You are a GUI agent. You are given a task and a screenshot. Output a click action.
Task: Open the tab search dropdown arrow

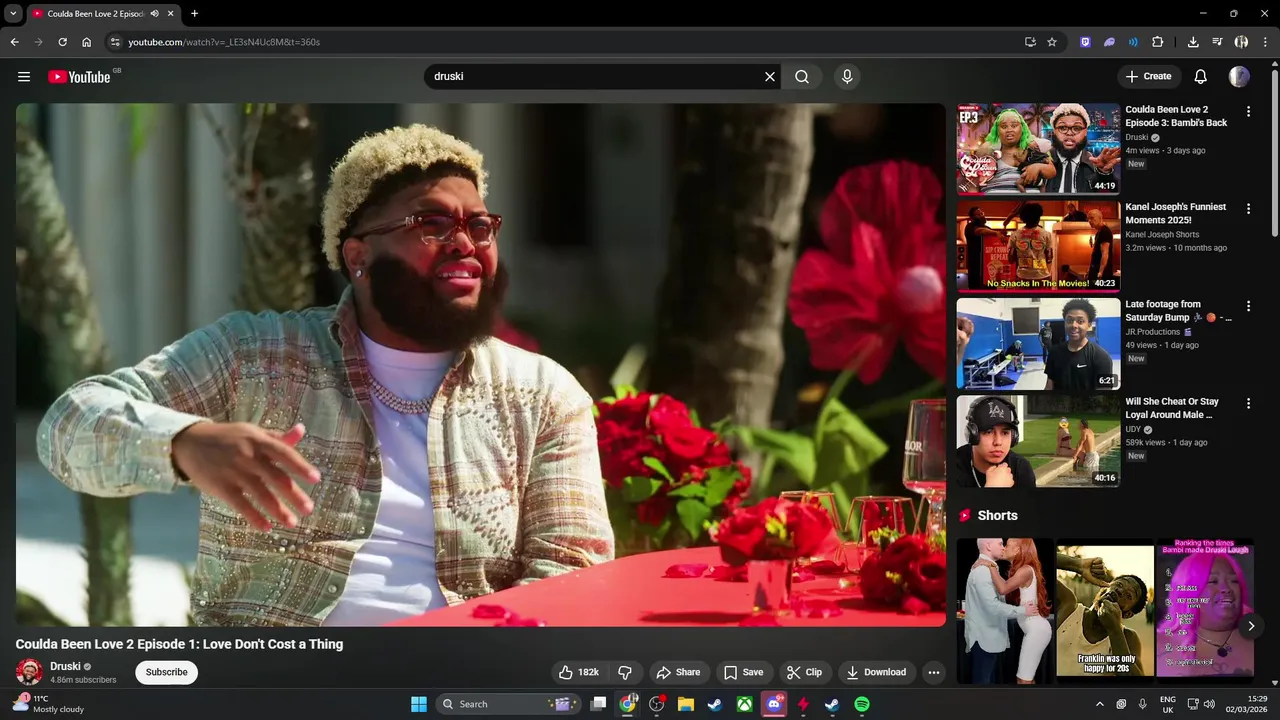[13, 13]
